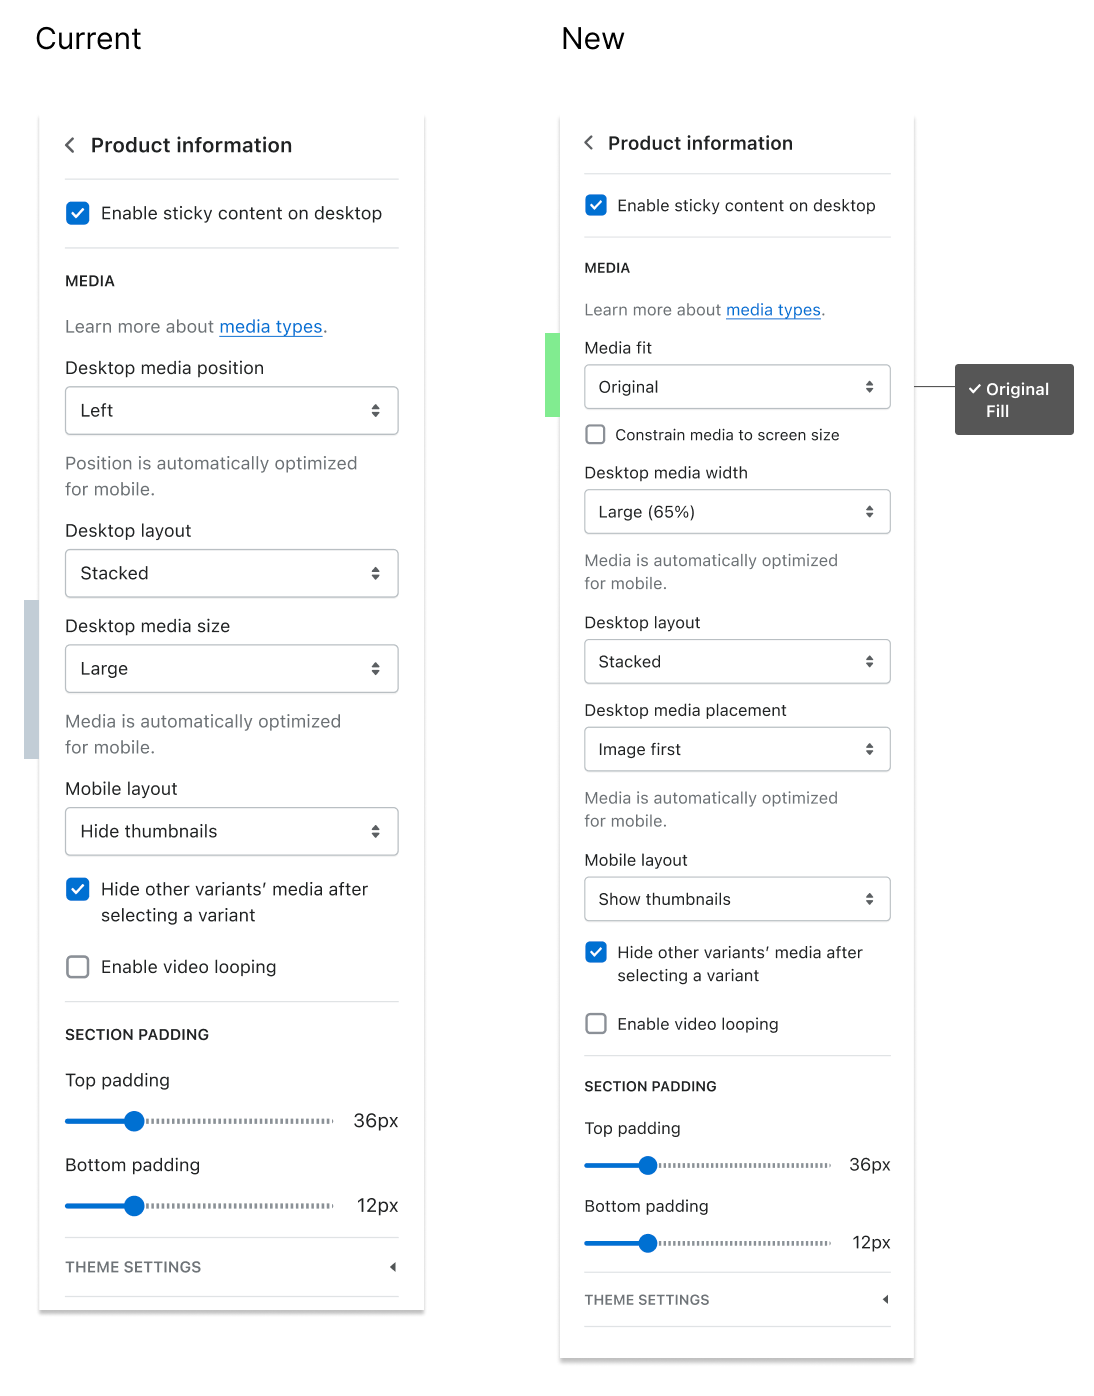Click the back chevron in the New panel
1094x1396 pixels.
click(x=589, y=143)
